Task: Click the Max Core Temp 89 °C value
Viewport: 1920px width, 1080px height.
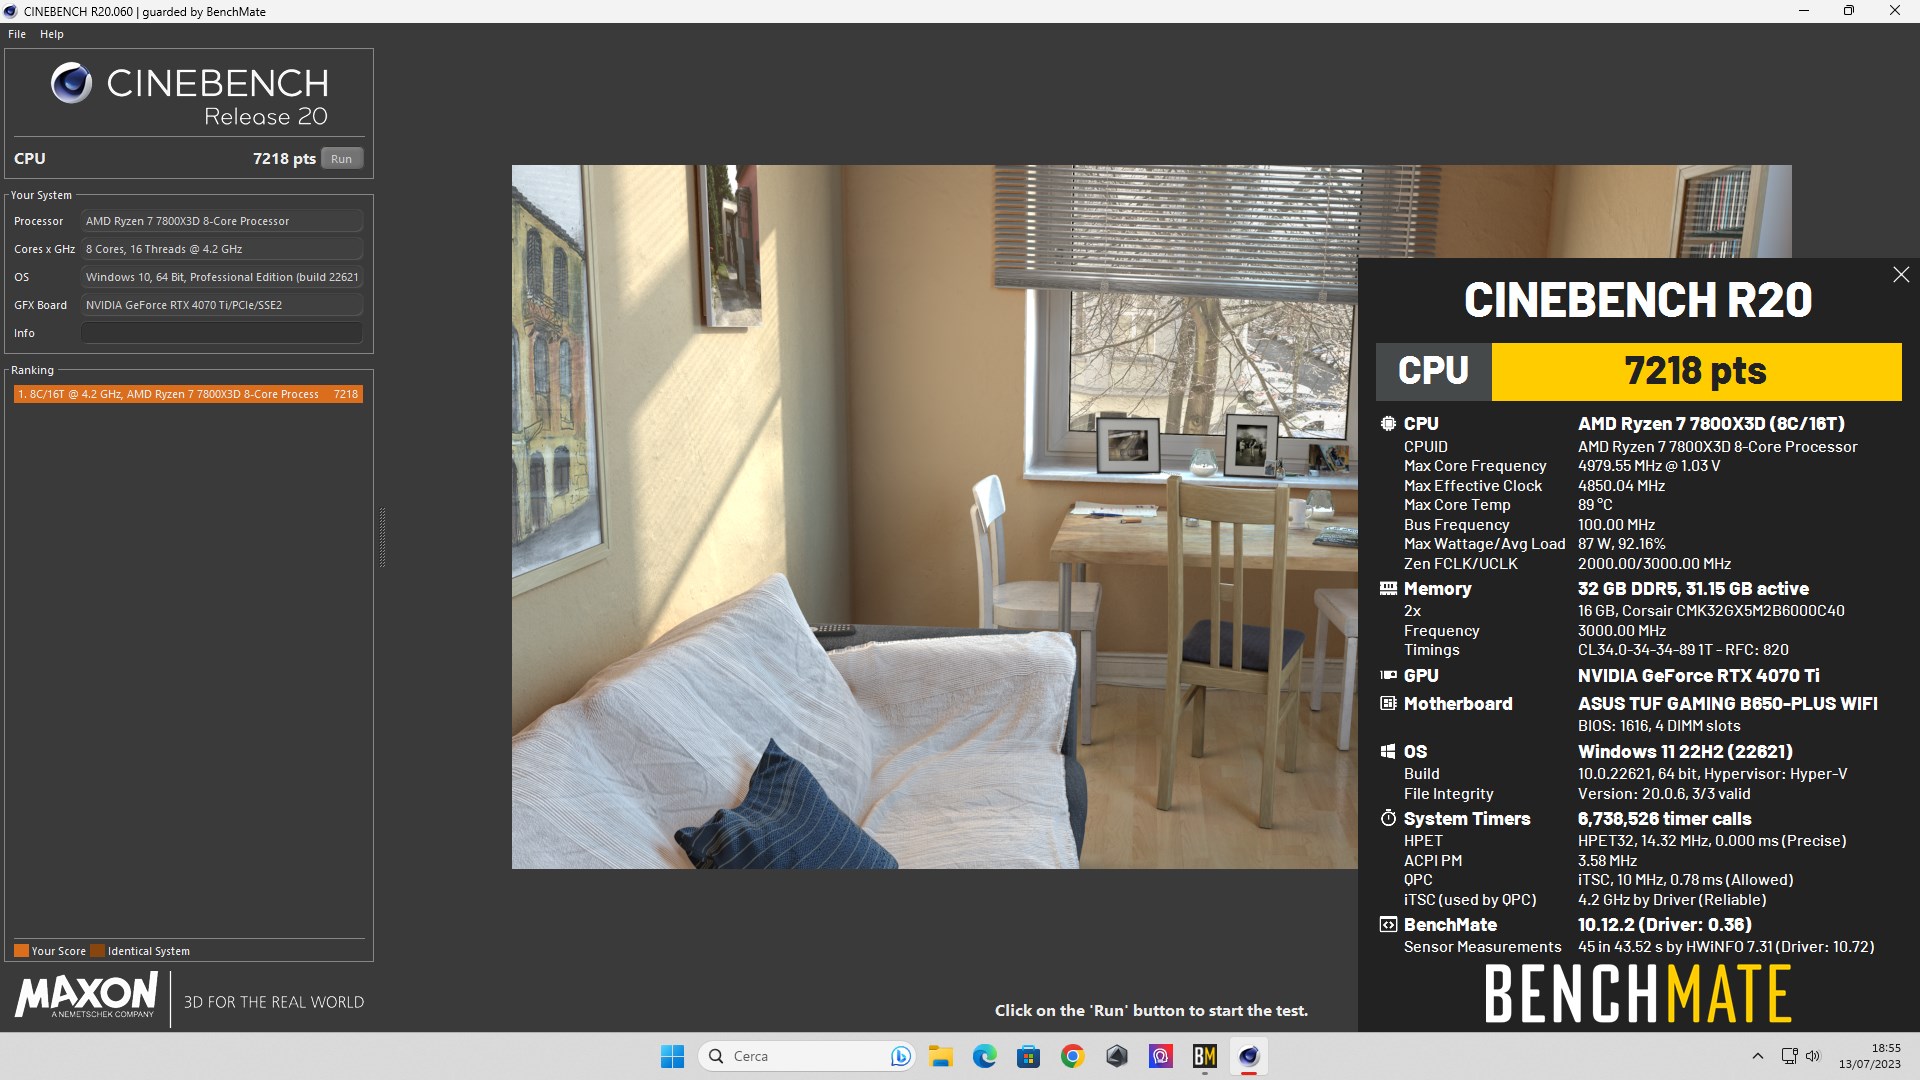Action: 1595,505
